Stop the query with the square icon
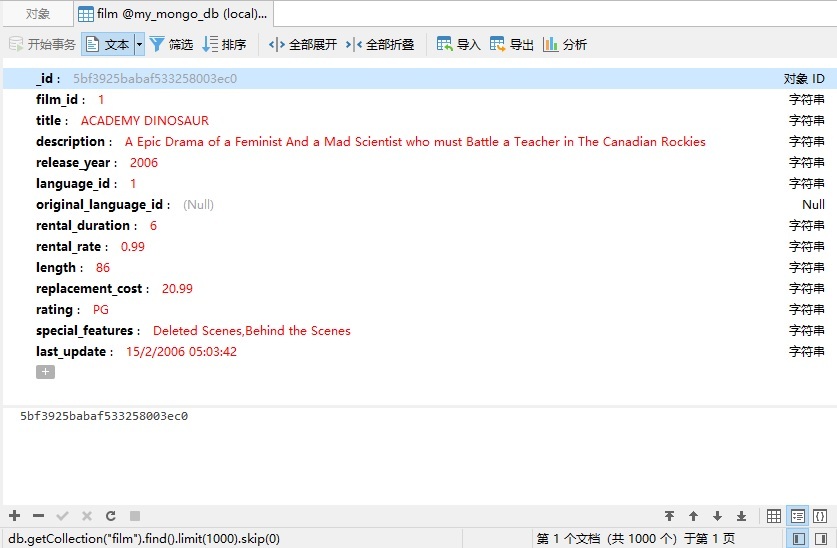 pos(135,515)
